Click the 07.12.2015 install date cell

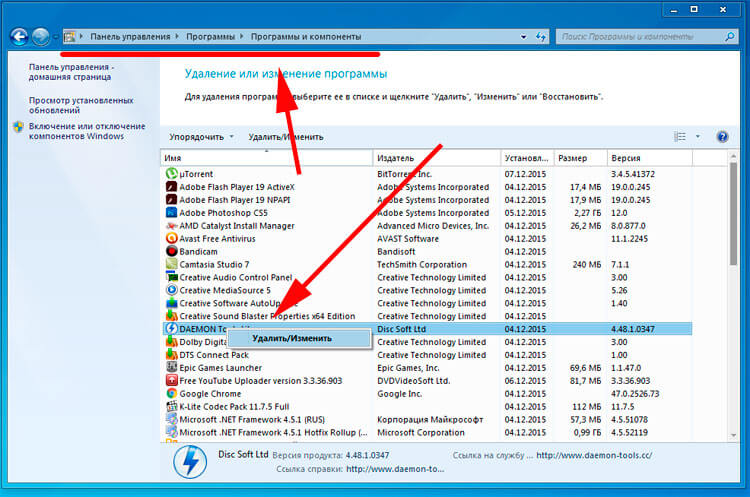click(x=525, y=174)
